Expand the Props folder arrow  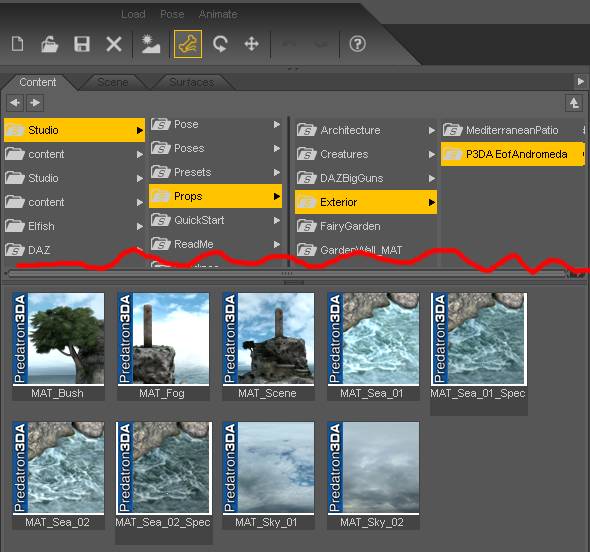(277, 196)
